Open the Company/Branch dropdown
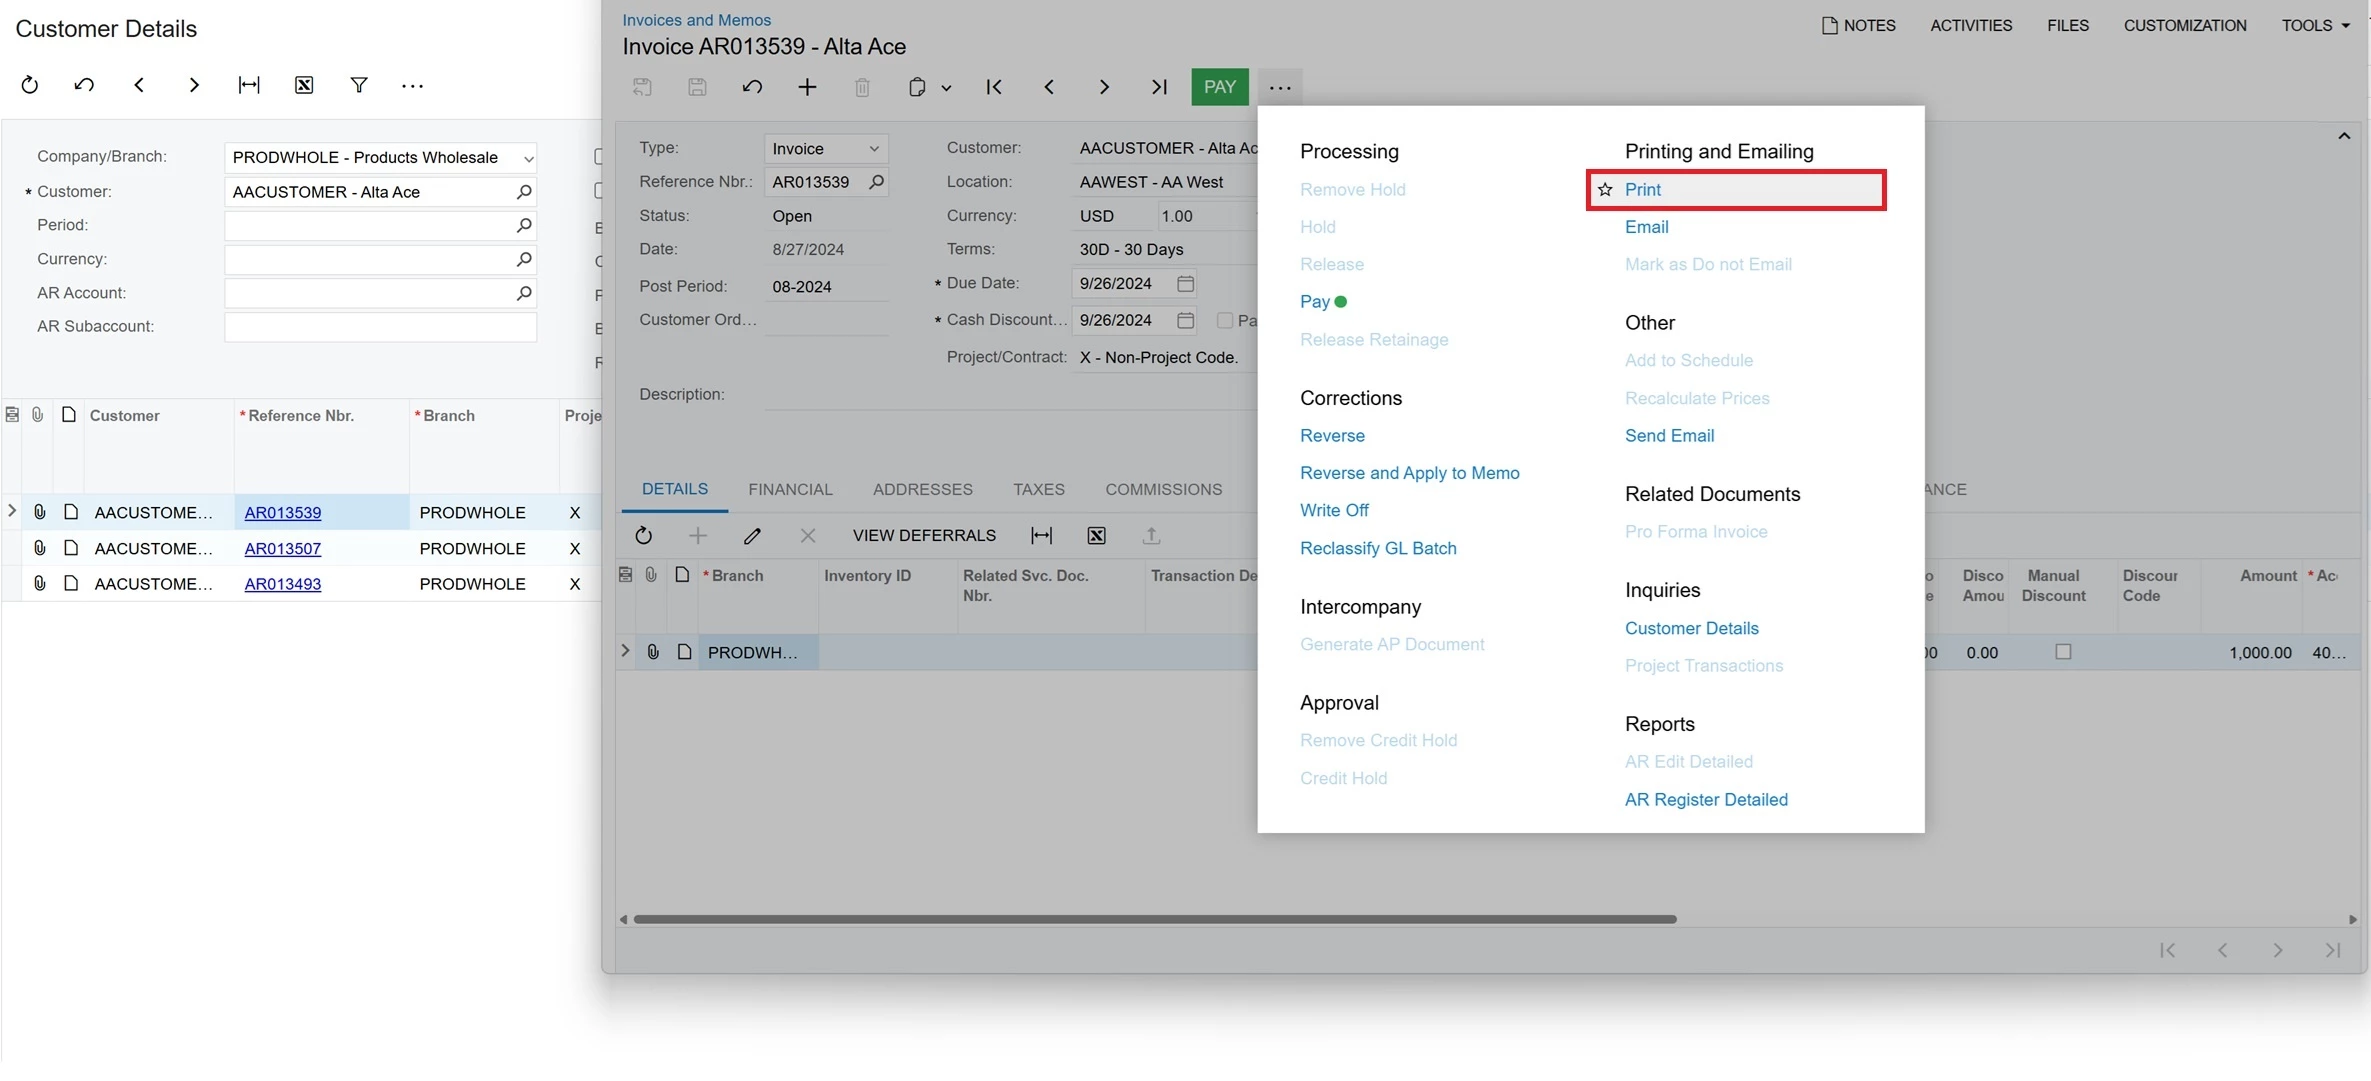The width and height of the screenshot is (2371, 1081). [528, 158]
